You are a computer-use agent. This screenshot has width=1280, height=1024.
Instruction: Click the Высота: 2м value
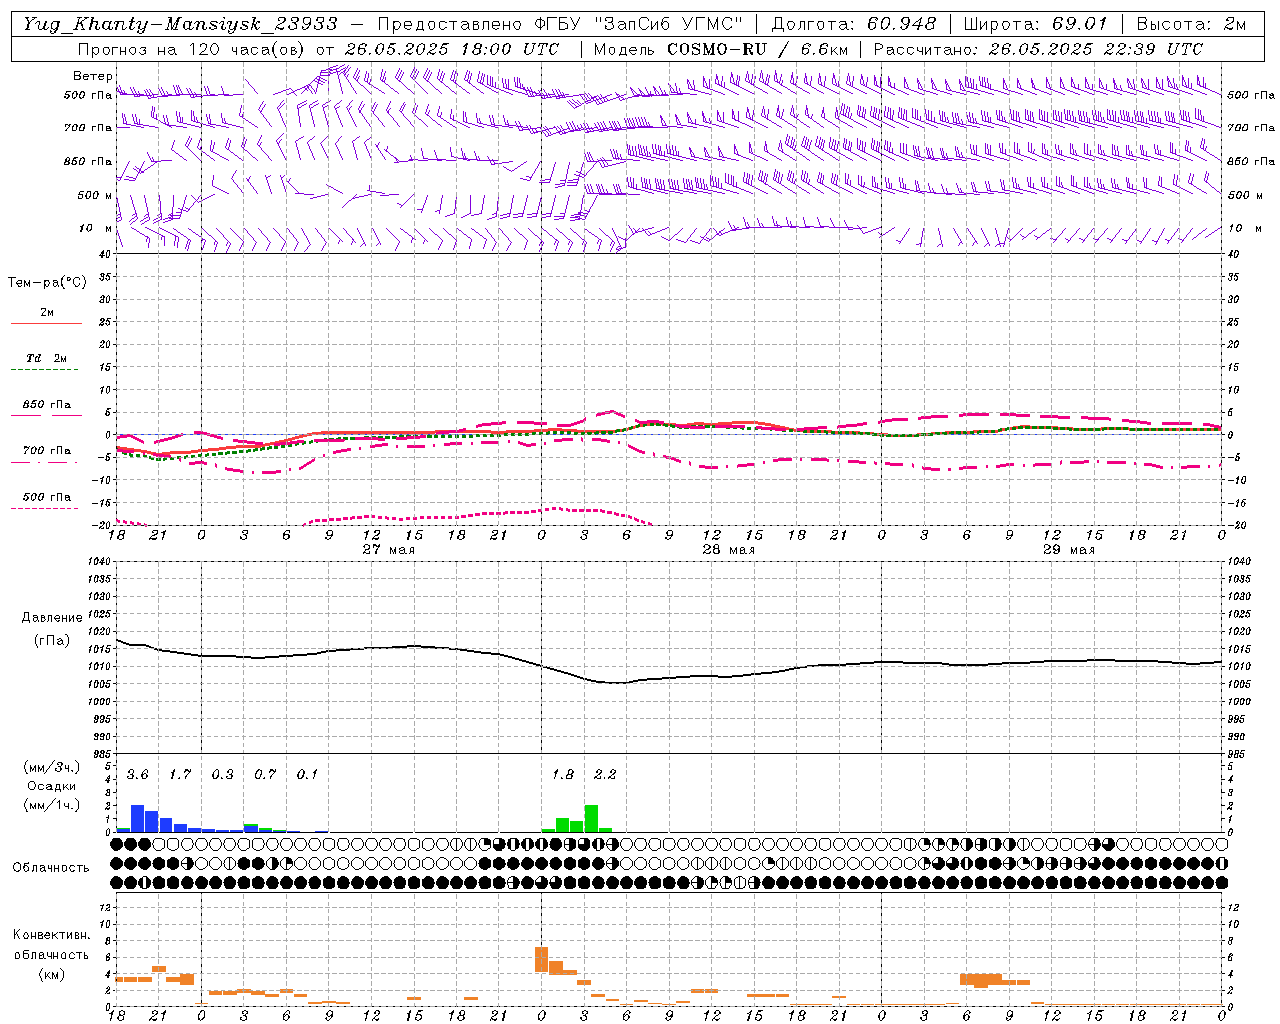pyautogui.click(x=1190, y=24)
